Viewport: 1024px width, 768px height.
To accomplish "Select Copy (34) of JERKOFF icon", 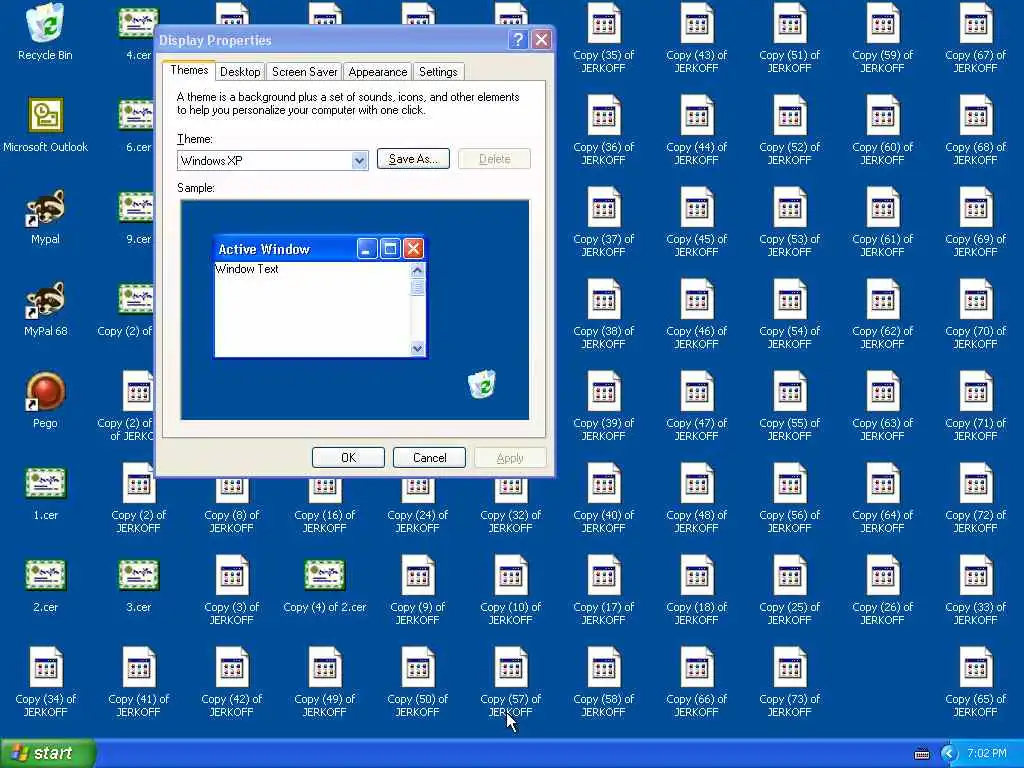I will click(x=45, y=667).
